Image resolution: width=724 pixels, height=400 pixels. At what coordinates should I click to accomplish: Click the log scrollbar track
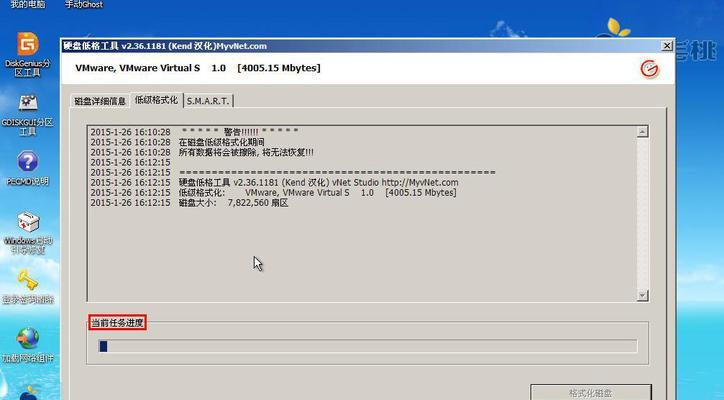(x=642, y=213)
